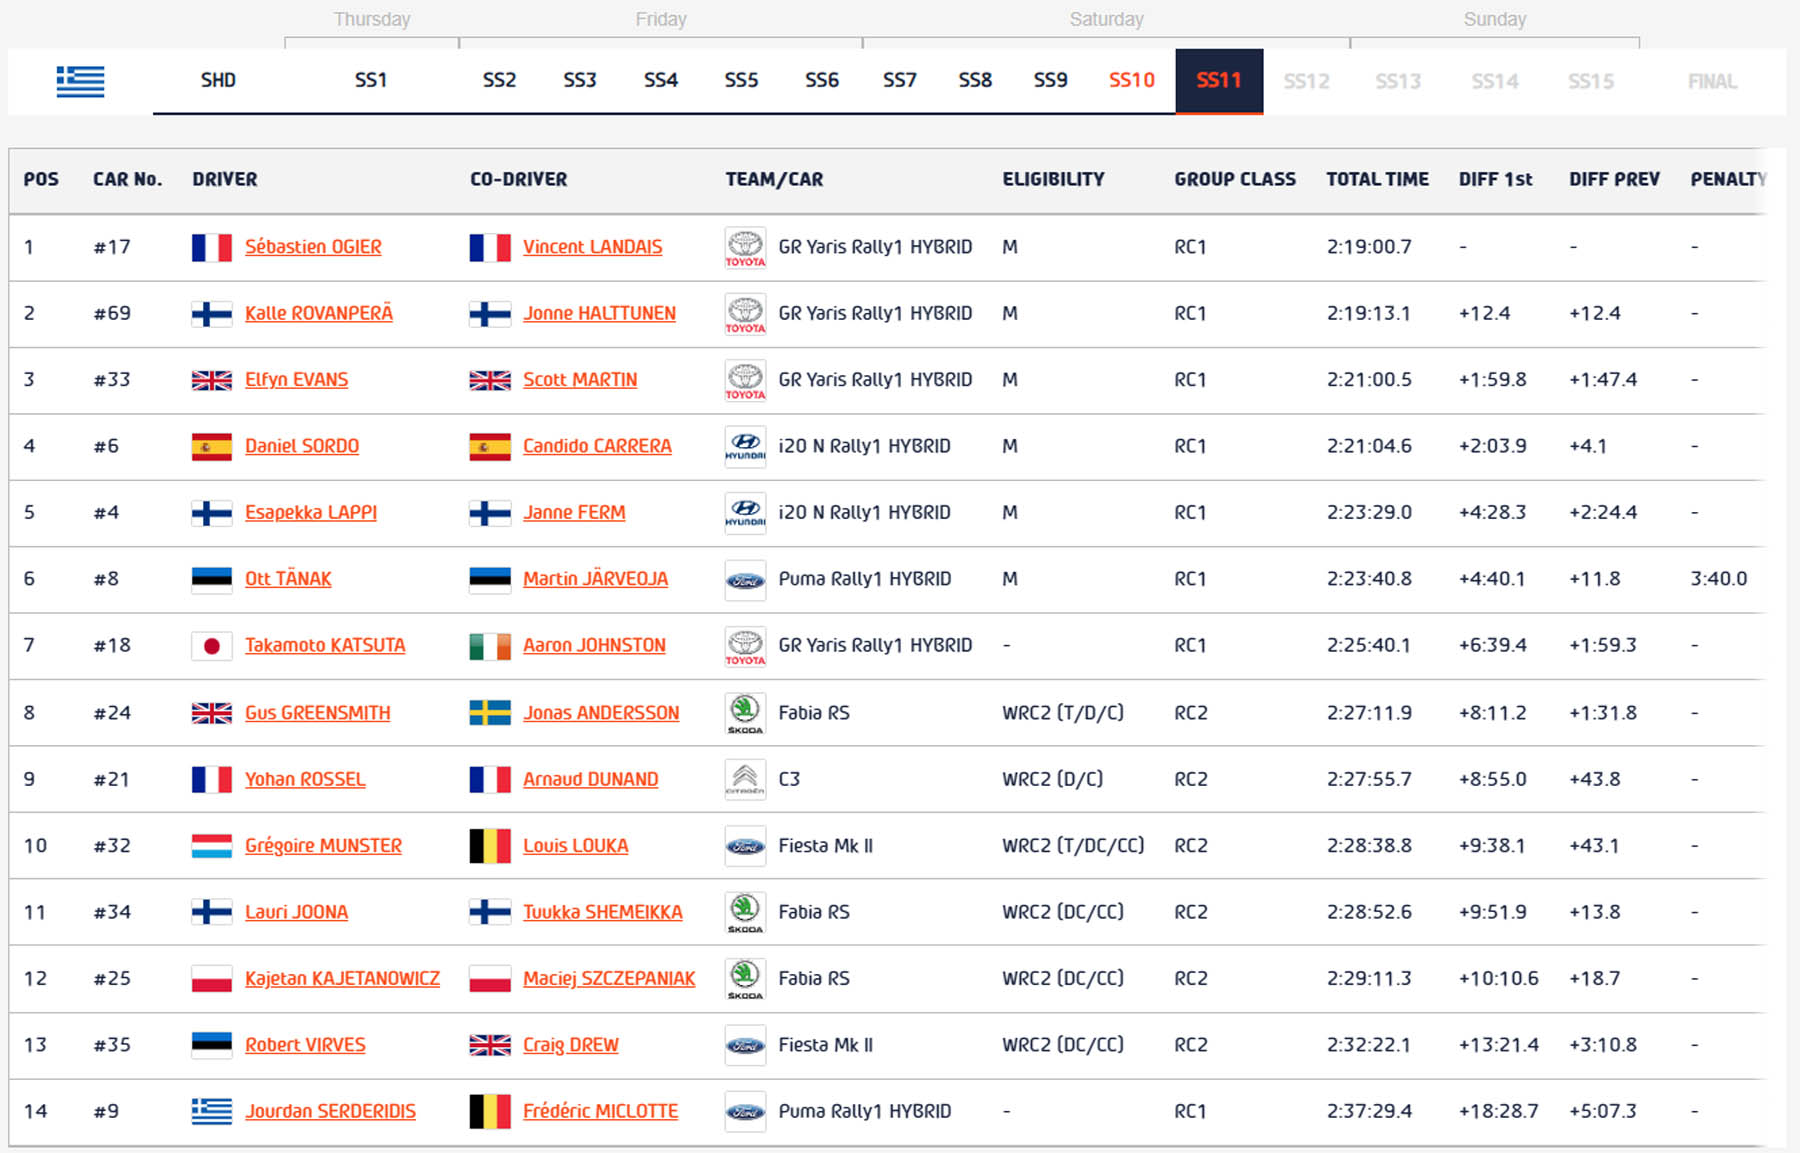Open Candido CARRERA co-driver link
This screenshot has height=1153, width=1800.
[597, 446]
